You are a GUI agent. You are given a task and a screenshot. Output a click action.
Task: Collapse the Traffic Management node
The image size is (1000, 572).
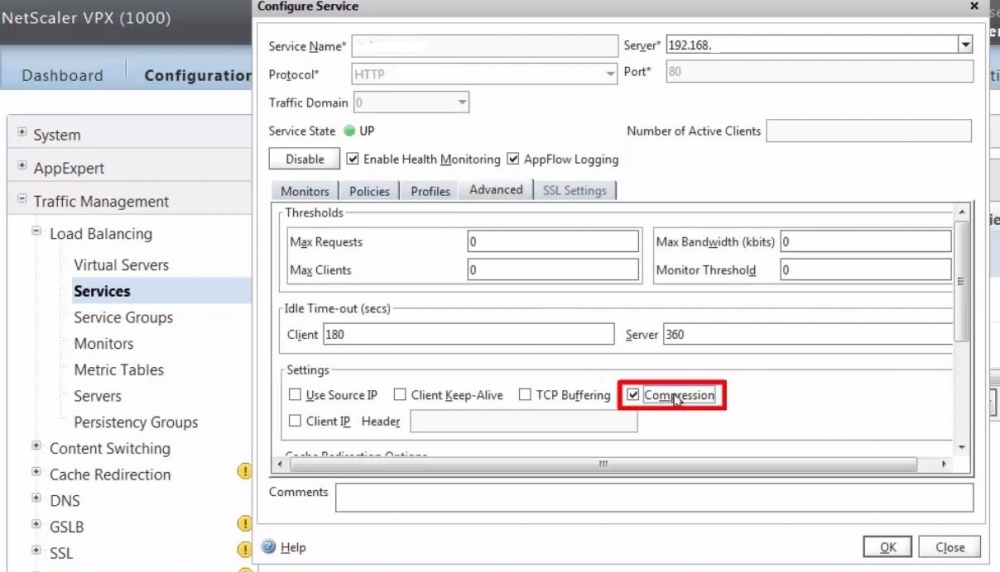(22, 198)
